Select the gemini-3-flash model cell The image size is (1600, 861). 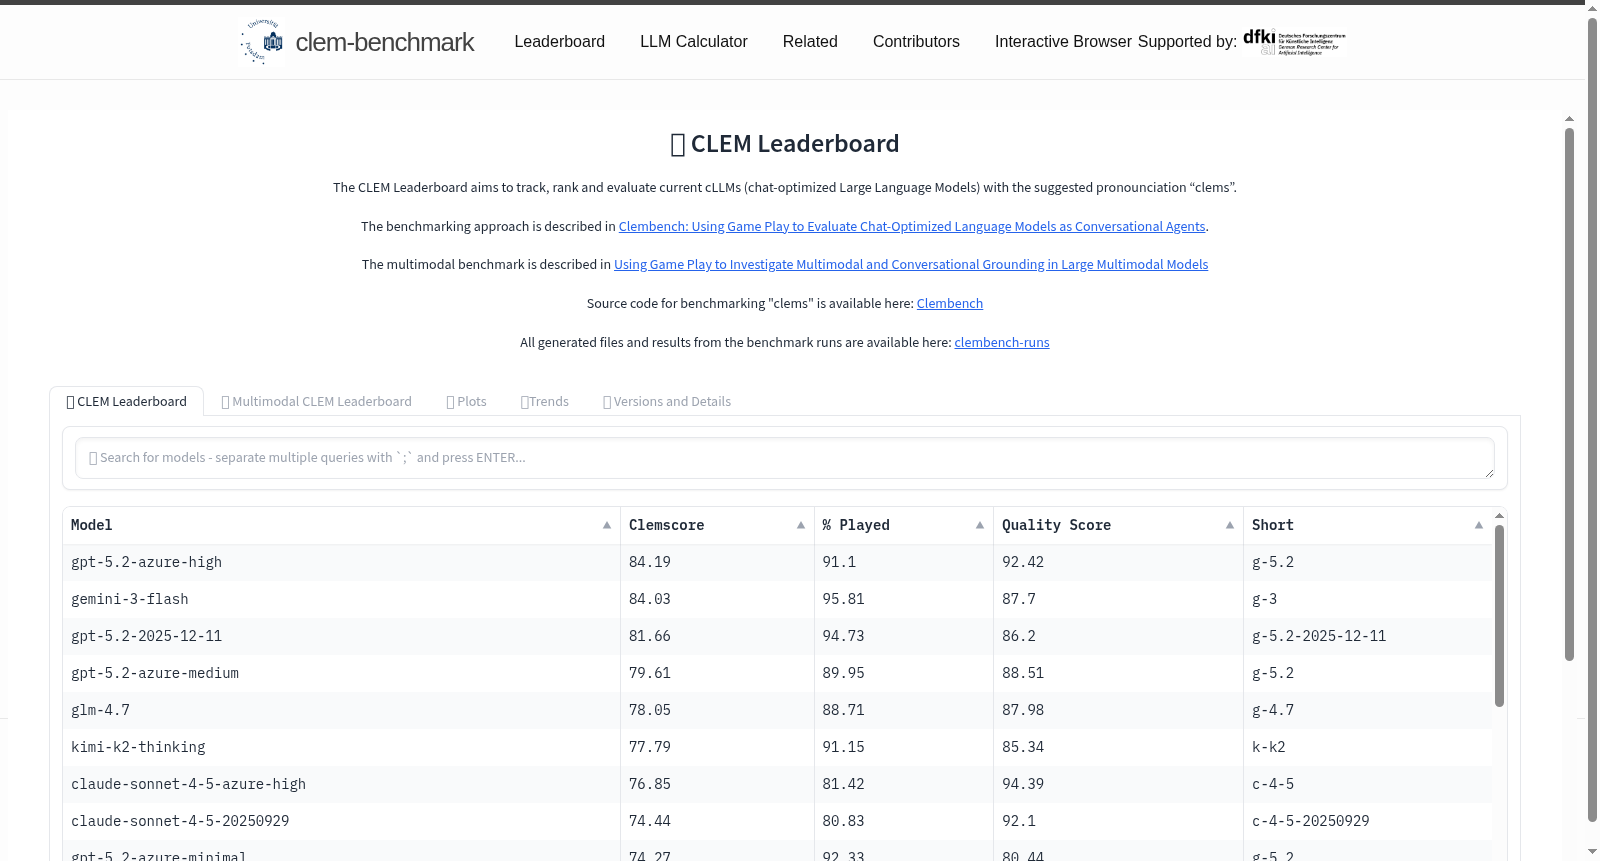[341, 599]
